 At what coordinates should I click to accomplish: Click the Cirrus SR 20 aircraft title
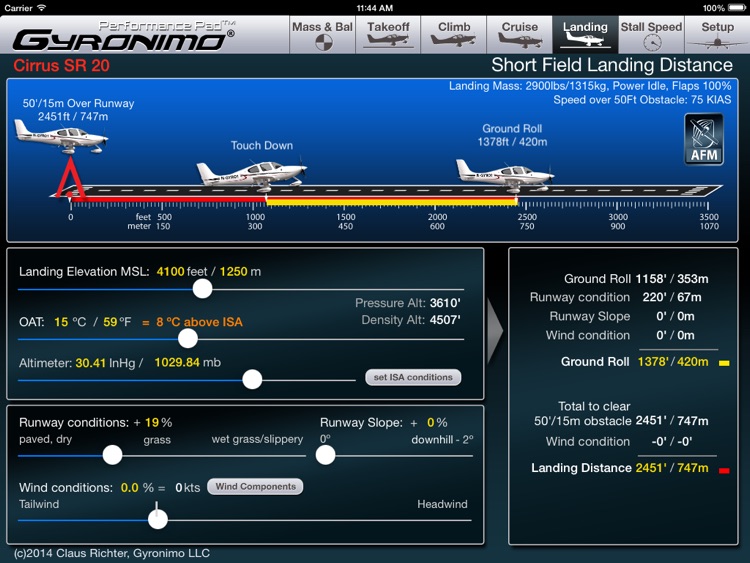tap(61, 66)
